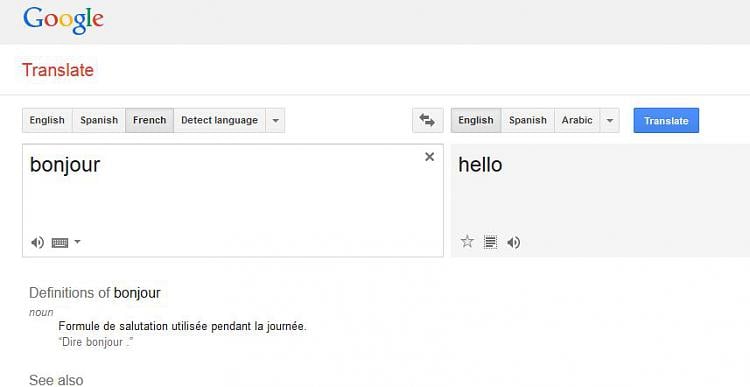Listen to the hello translation audio
The image size is (750, 387).
coord(513,243)
